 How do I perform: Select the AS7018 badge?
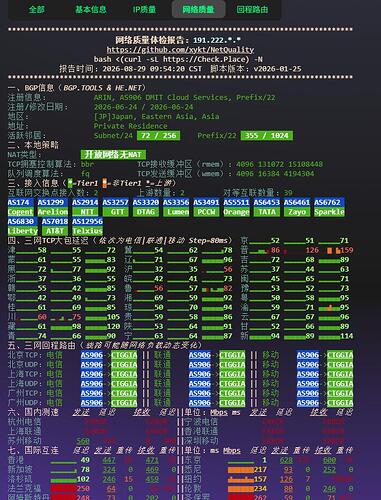pos(55,221)
